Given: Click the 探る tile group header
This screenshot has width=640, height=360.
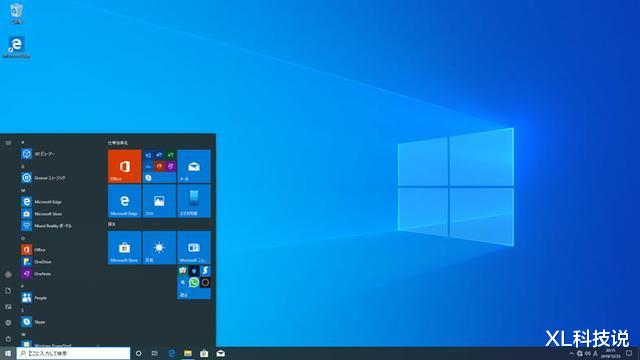Looking at the screenshot, I should click(x=111, y=224).
